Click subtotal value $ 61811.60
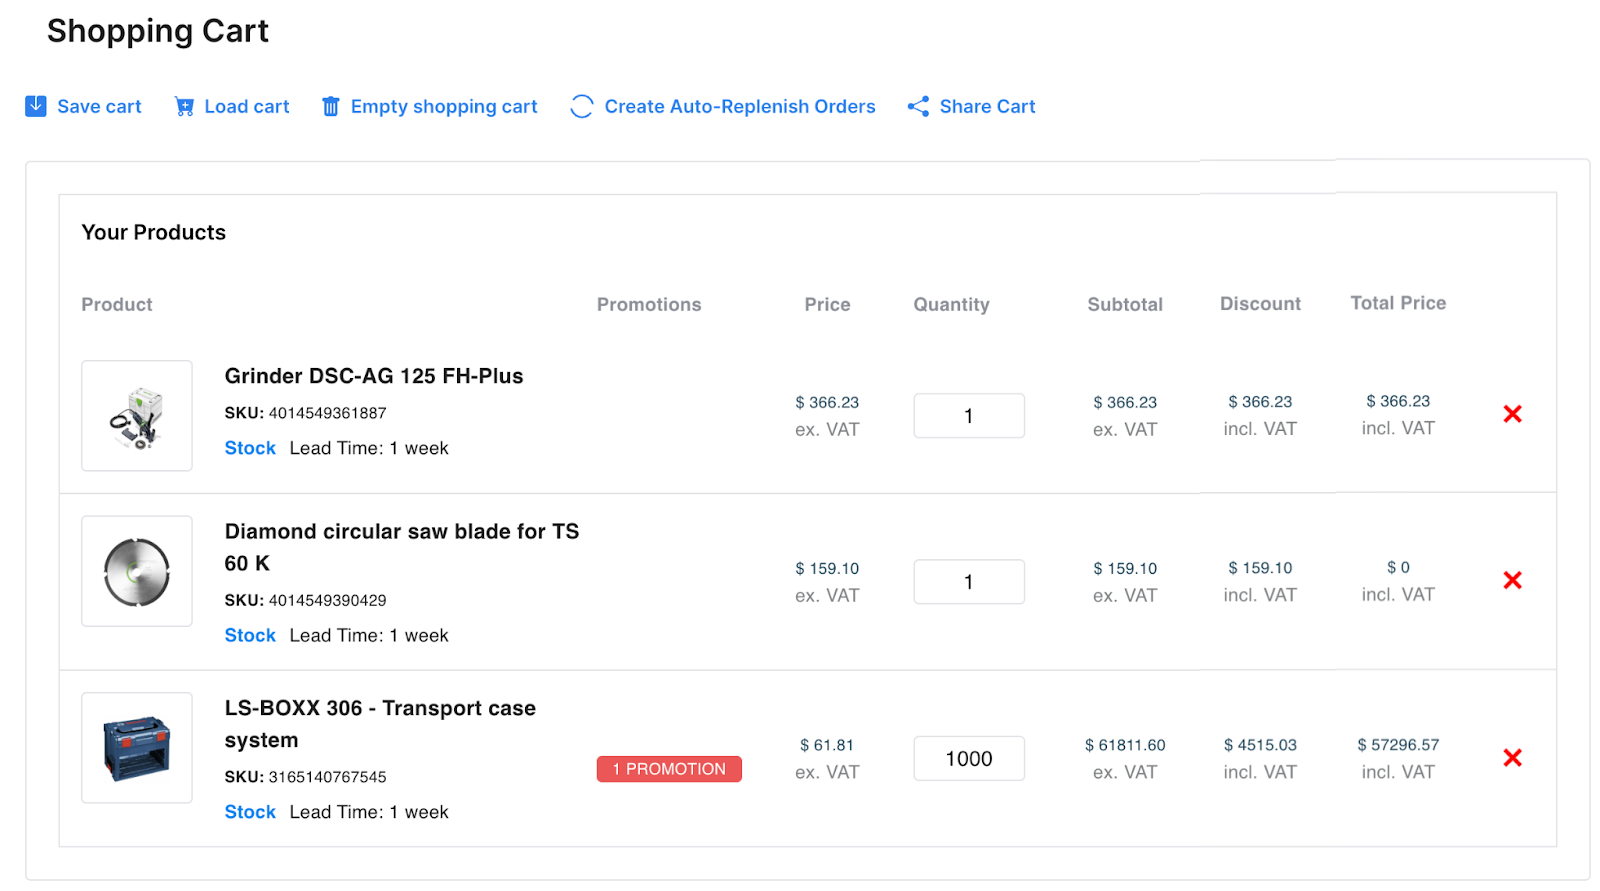Viewport: 1600px width, 891px height. coord(1125,745)
